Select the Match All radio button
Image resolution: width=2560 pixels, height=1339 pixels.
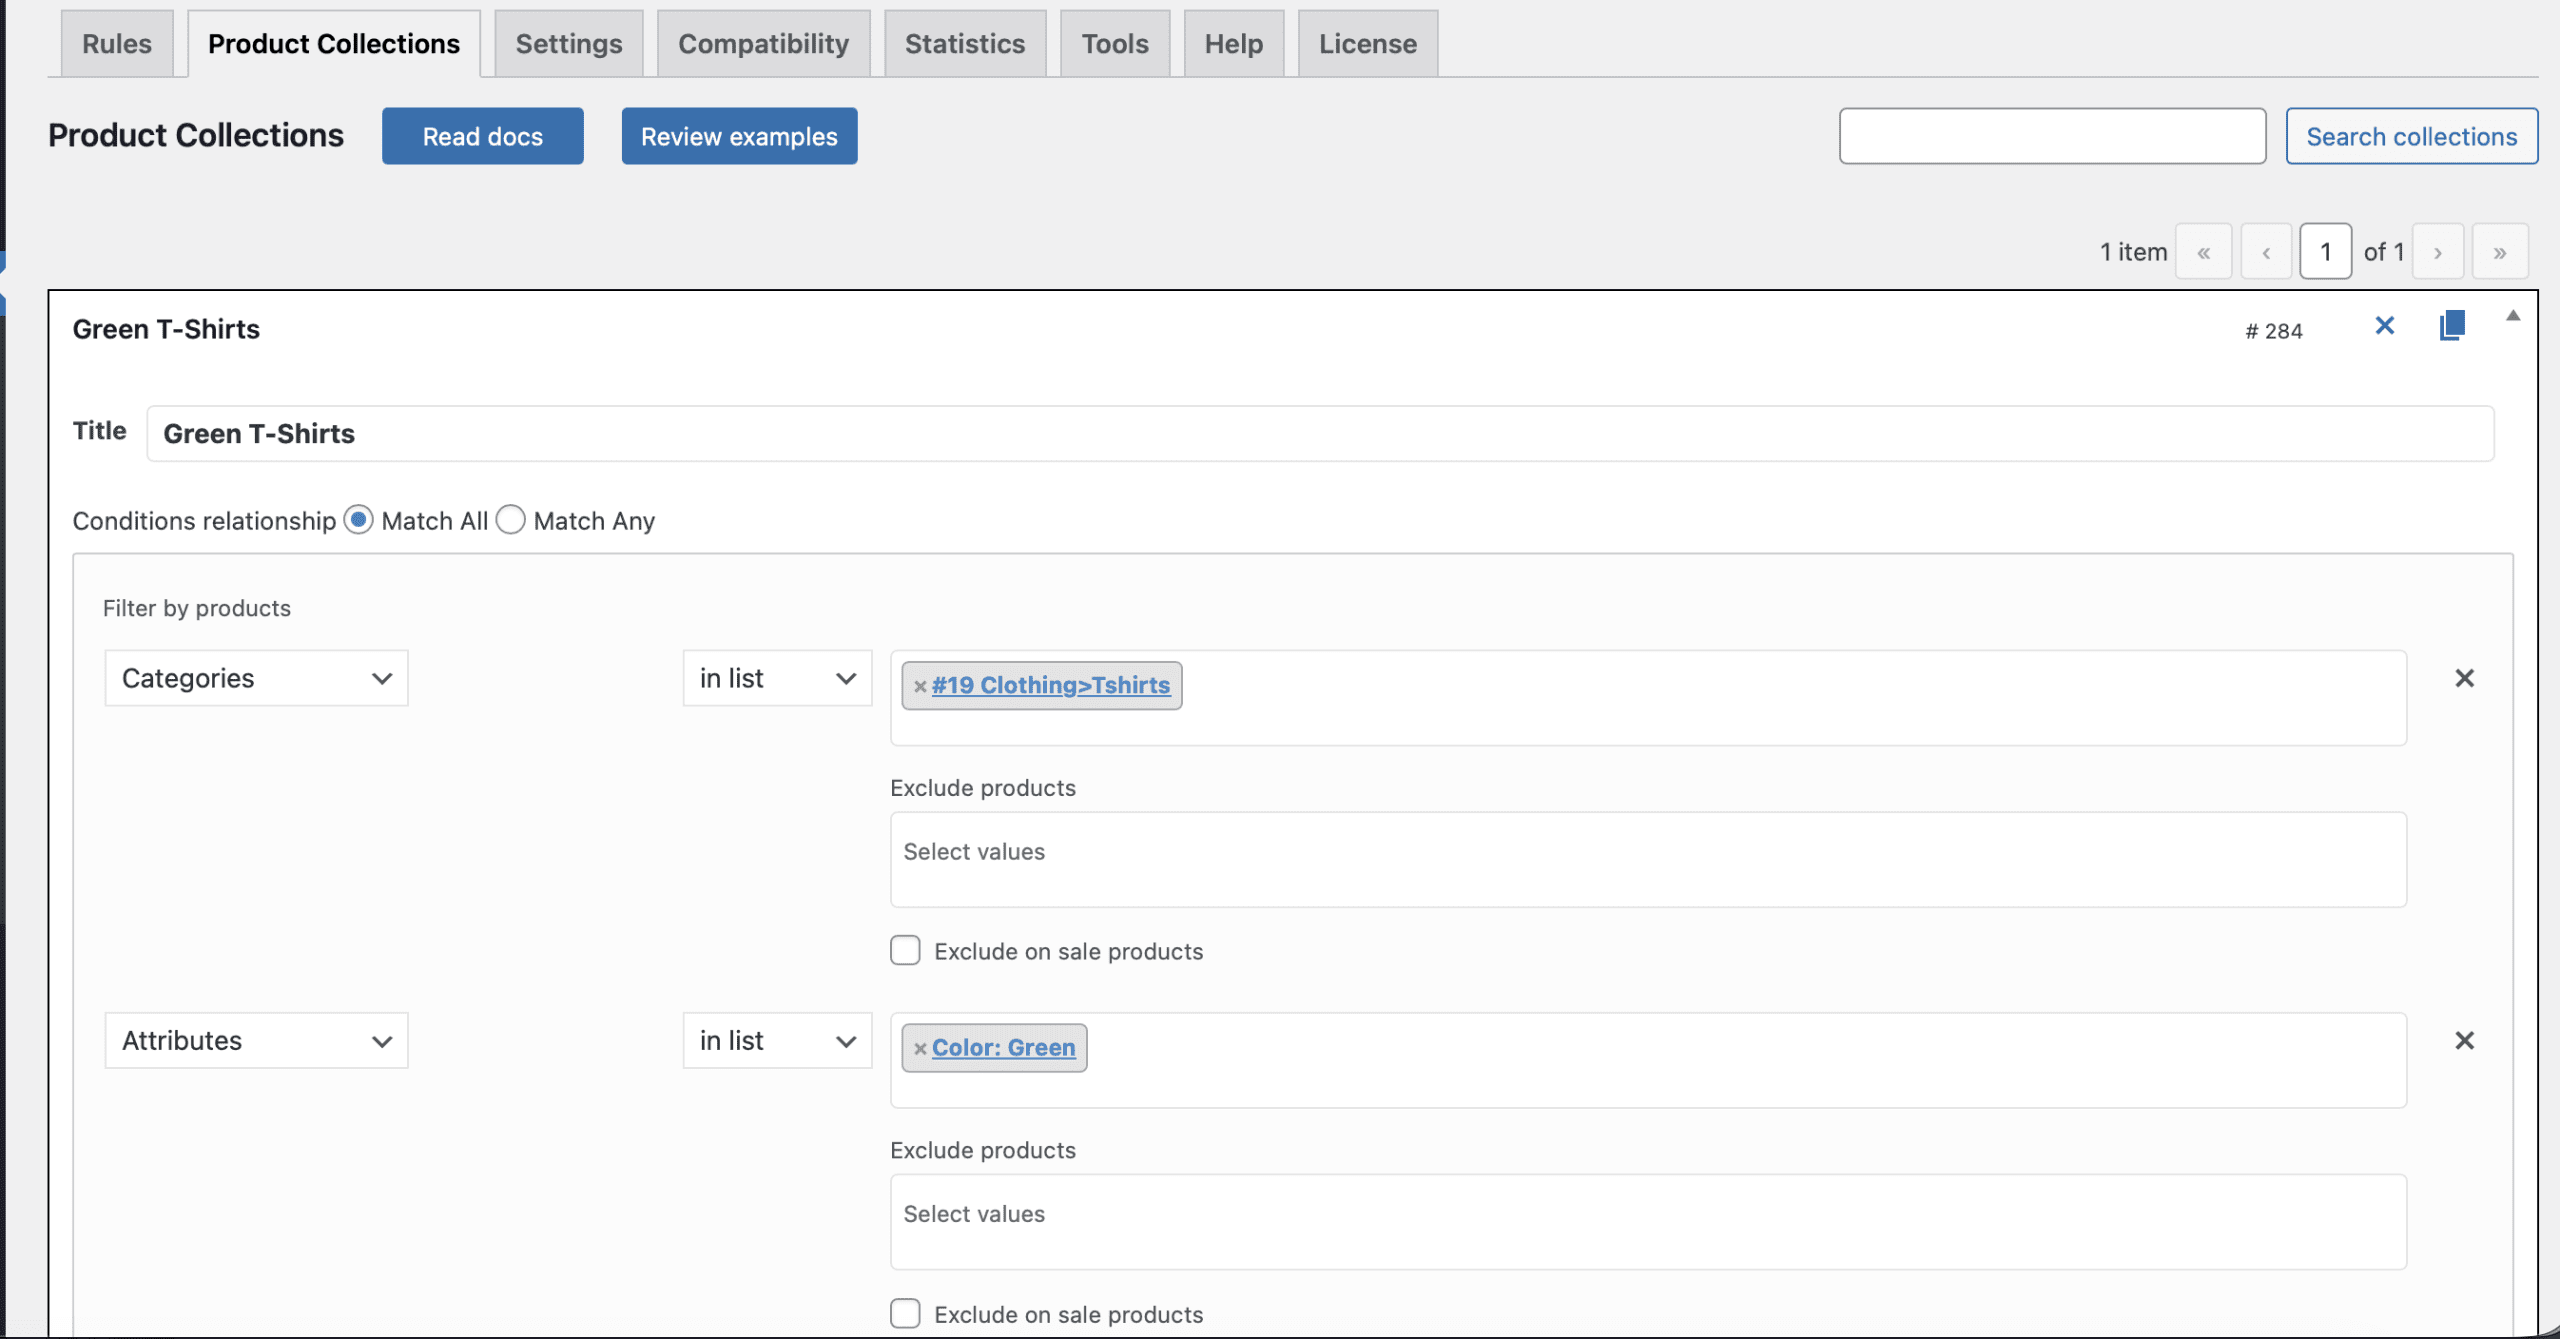point(358,520)
